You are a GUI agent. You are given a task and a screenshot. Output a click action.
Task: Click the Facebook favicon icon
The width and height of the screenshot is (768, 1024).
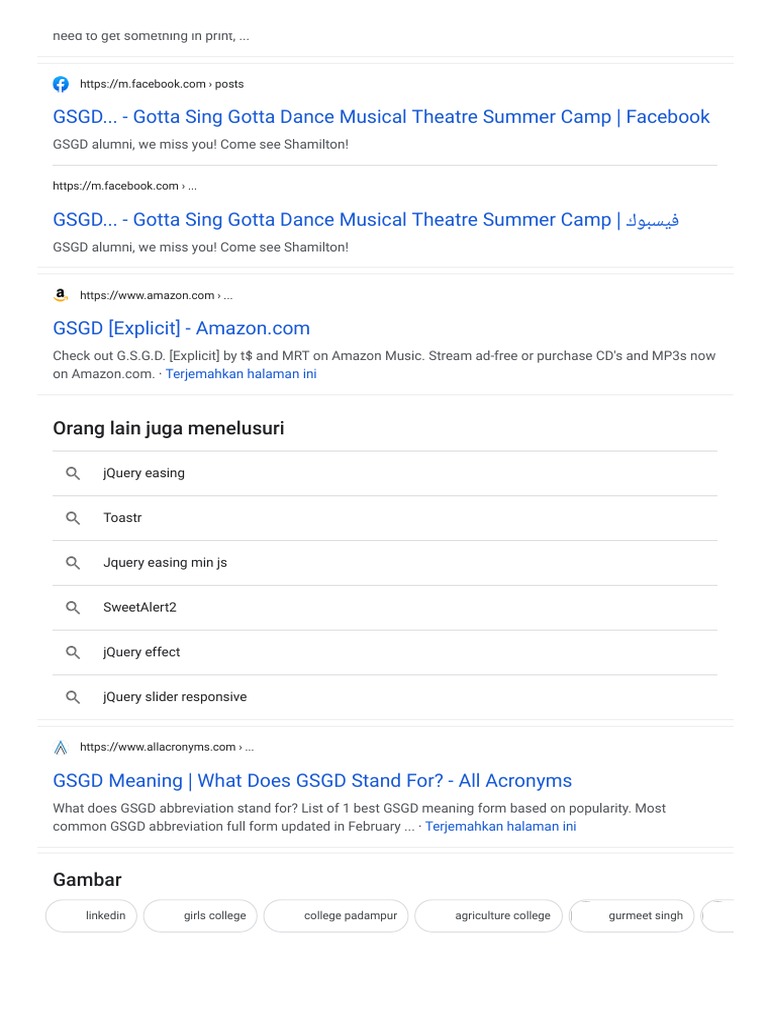[x=61, y=84]
